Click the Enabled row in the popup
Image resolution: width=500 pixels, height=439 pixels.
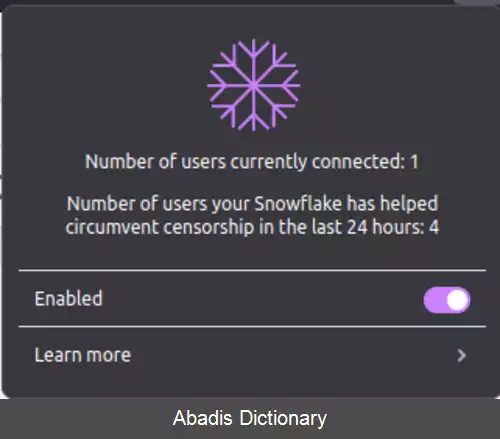coord(252,299)
